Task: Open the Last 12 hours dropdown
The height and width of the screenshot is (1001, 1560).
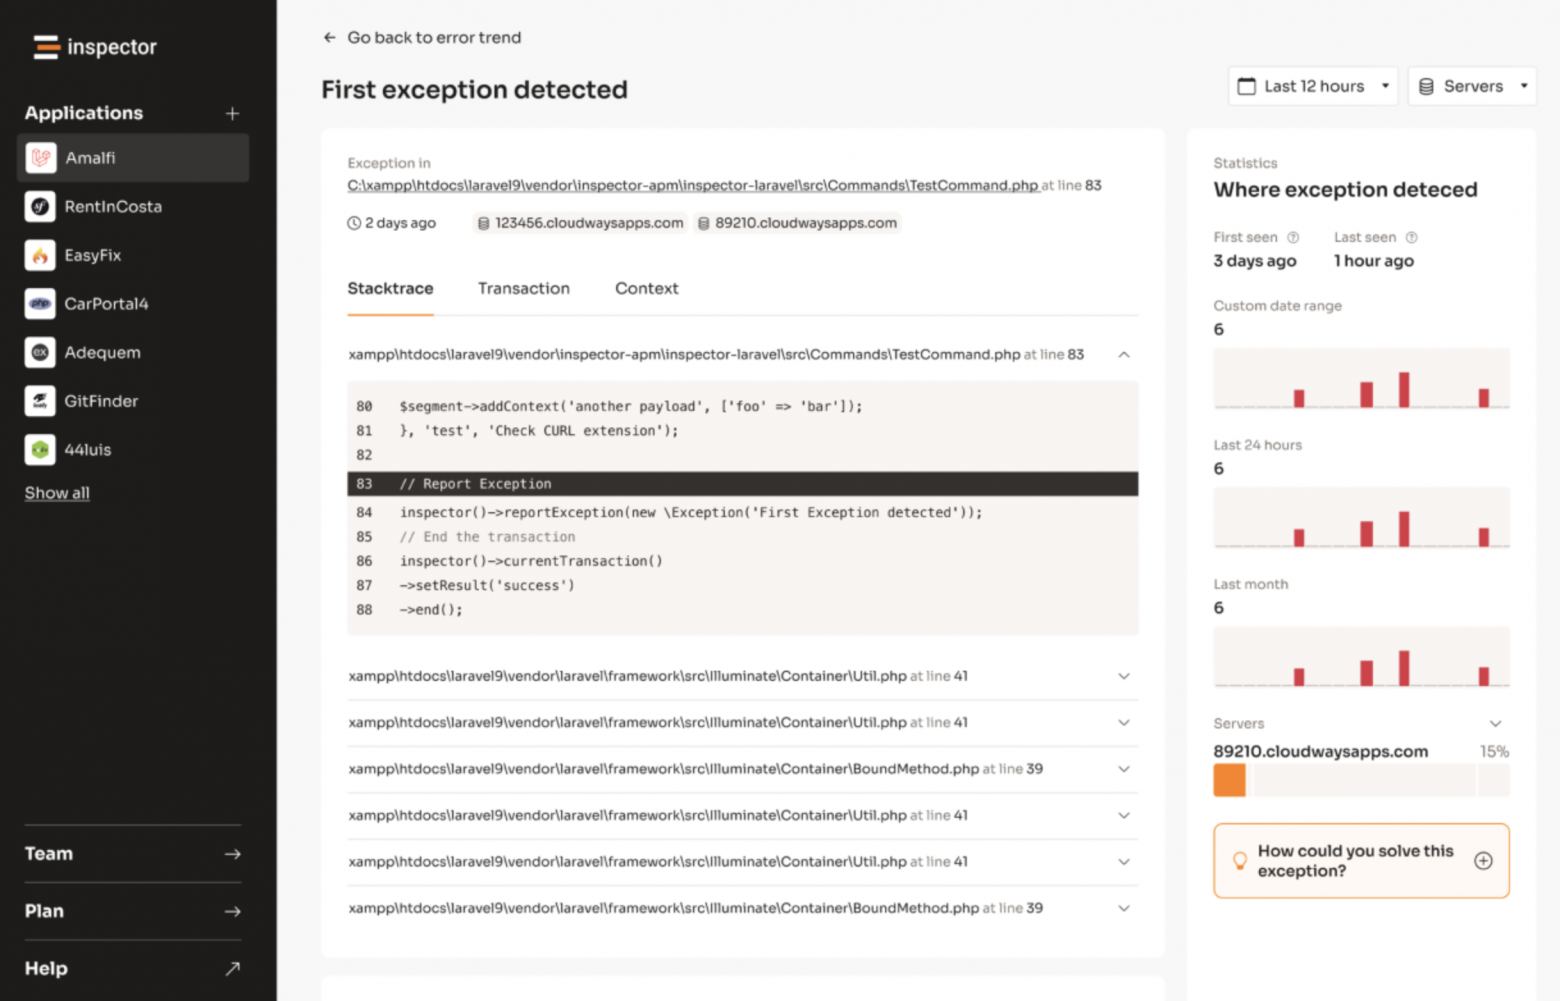Action: tap(1312, 86)
